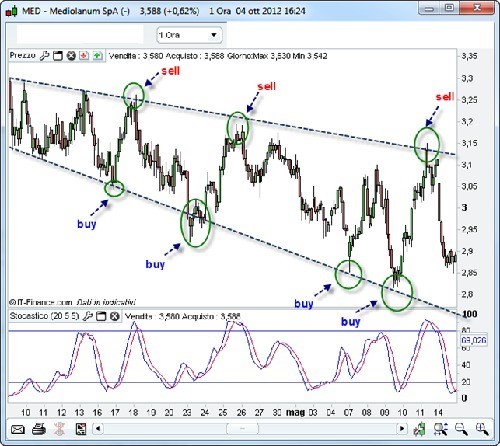
Task: Open the 1 Ora timeframe dropdown
Action: coord(189,35)
